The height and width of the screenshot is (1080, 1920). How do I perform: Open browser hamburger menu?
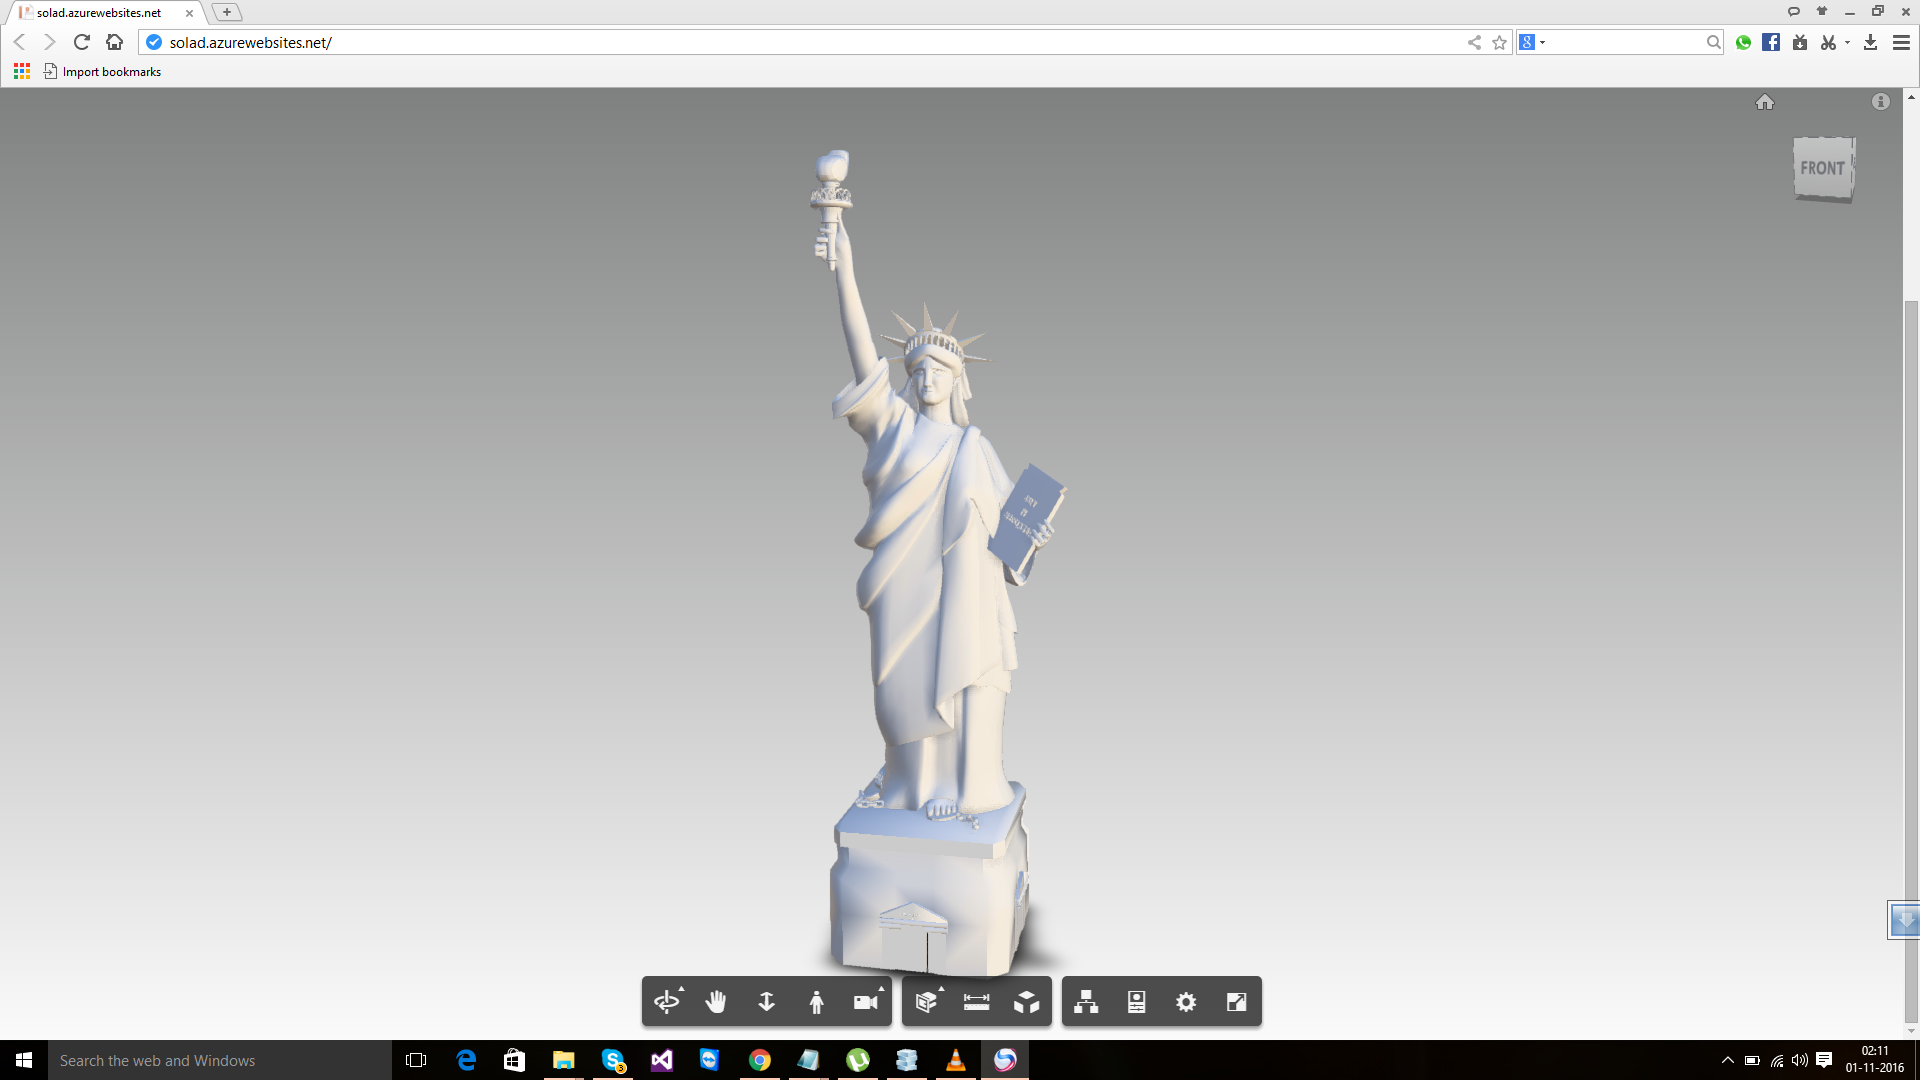pos(1901,42)
